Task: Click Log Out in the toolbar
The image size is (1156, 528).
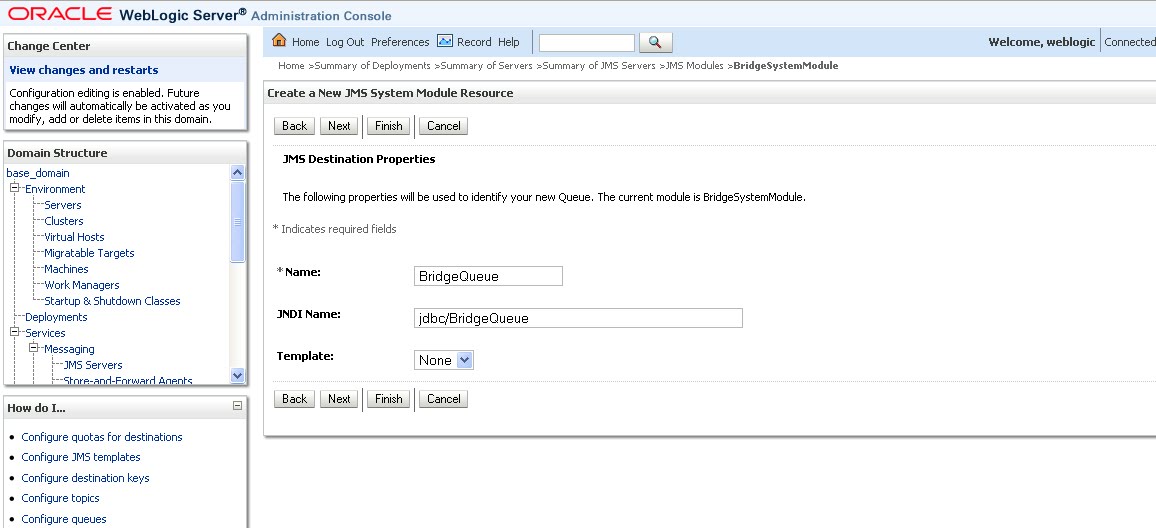Action: coord(345,42)
